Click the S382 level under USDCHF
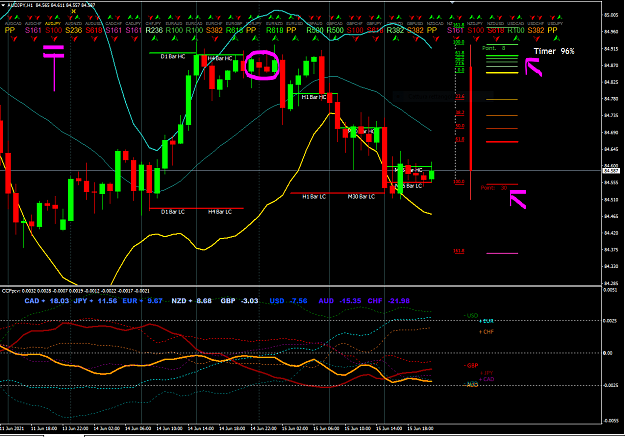The height and width of the screenshot is (437, 625). point(536,30)
